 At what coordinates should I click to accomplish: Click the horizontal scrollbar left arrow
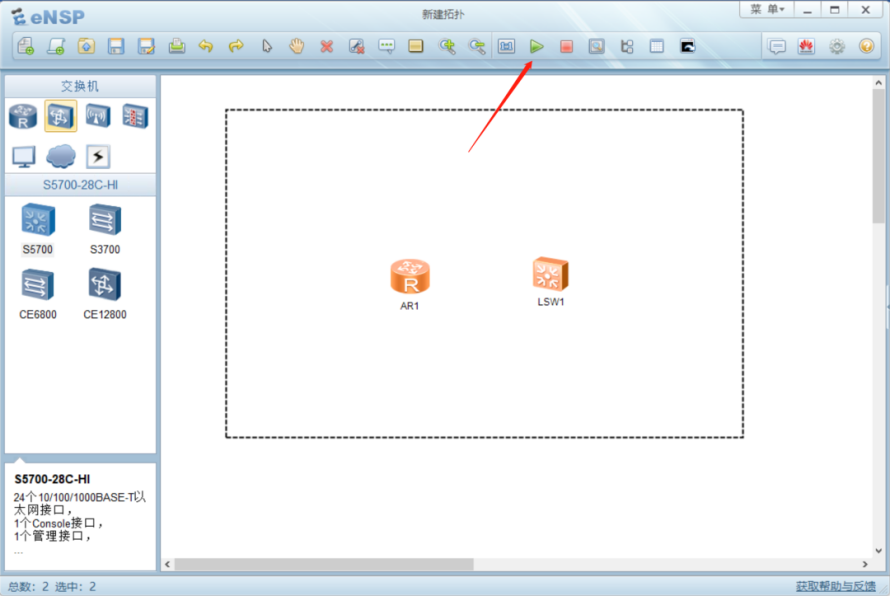pos(167,564)
